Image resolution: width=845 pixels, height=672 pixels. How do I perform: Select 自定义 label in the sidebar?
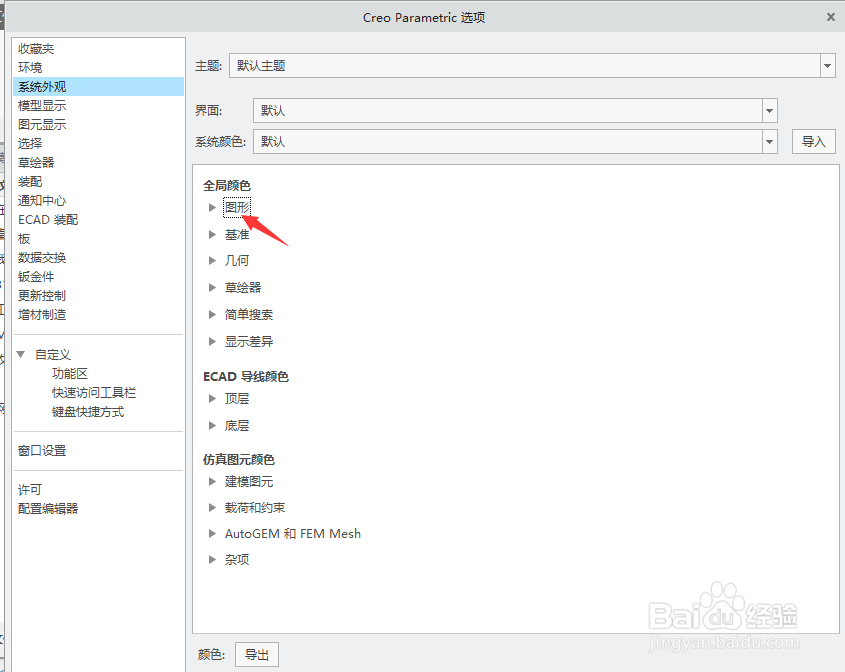click(x=53, y=355)
